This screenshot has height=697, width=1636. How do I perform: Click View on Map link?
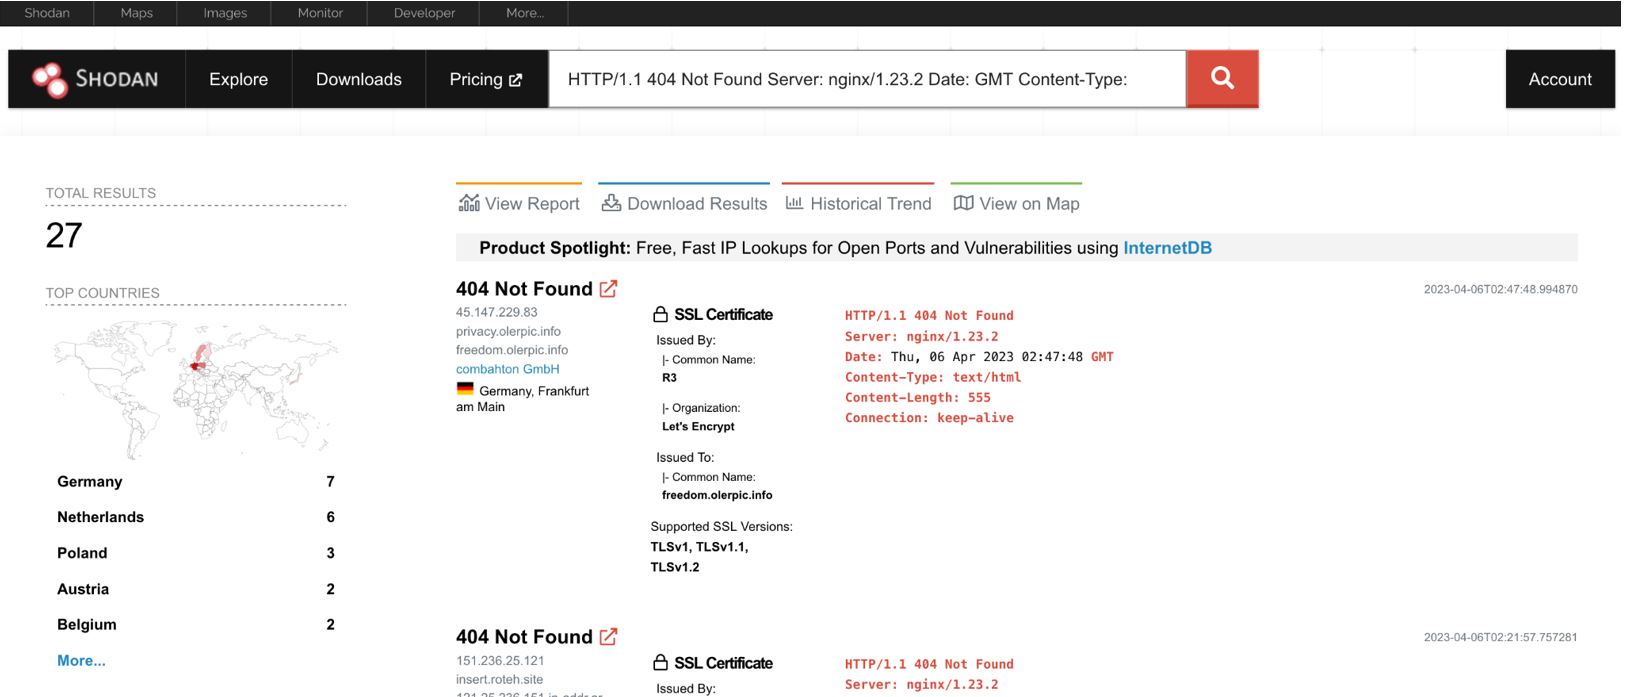[x=1016, y=203]
